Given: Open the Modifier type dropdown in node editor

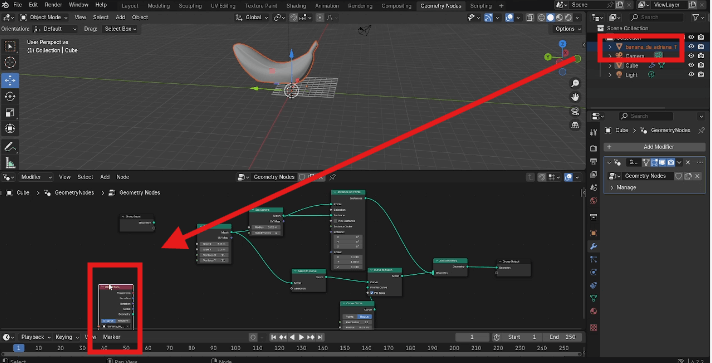Looking at the screenshot, I should click(x=36, y=177).
